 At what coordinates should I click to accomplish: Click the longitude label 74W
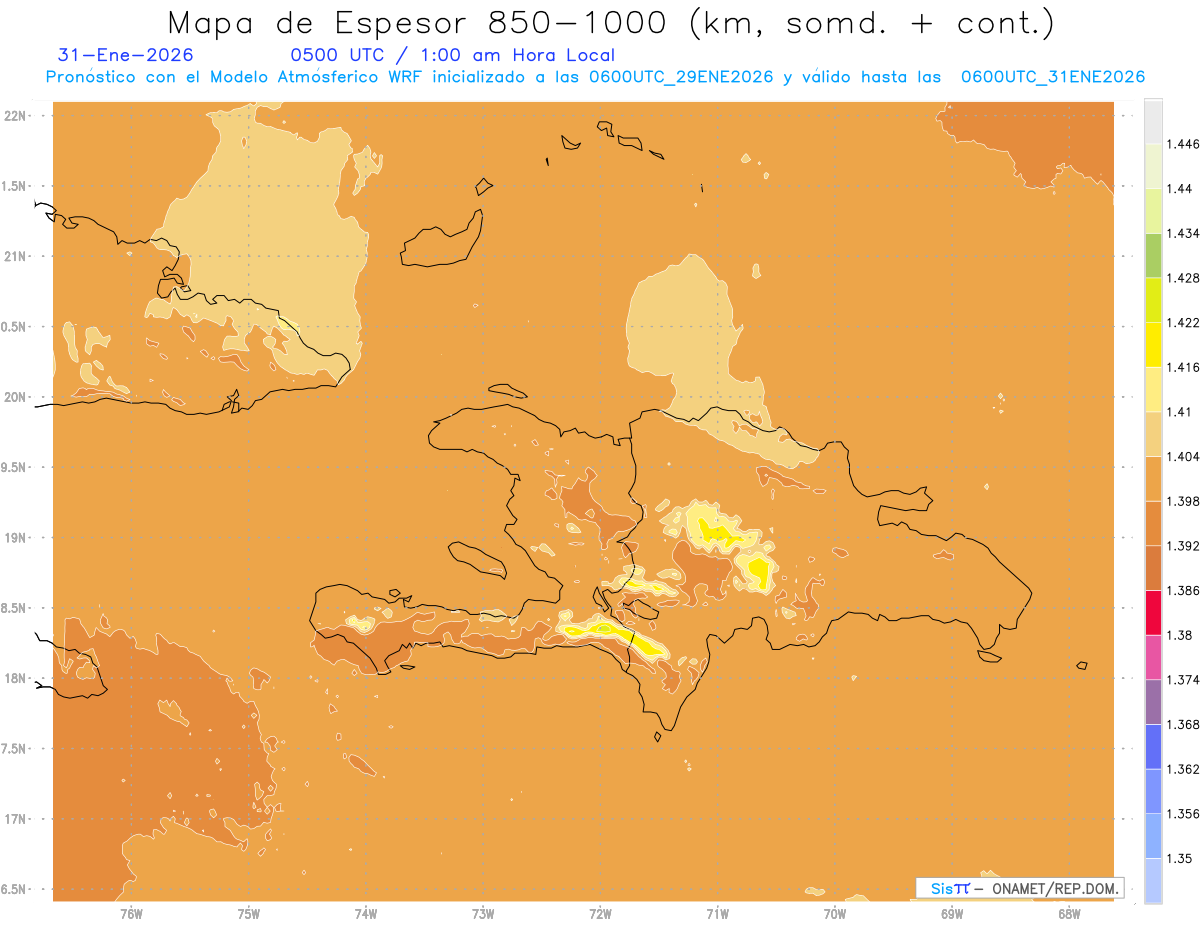tap(366, 913)
